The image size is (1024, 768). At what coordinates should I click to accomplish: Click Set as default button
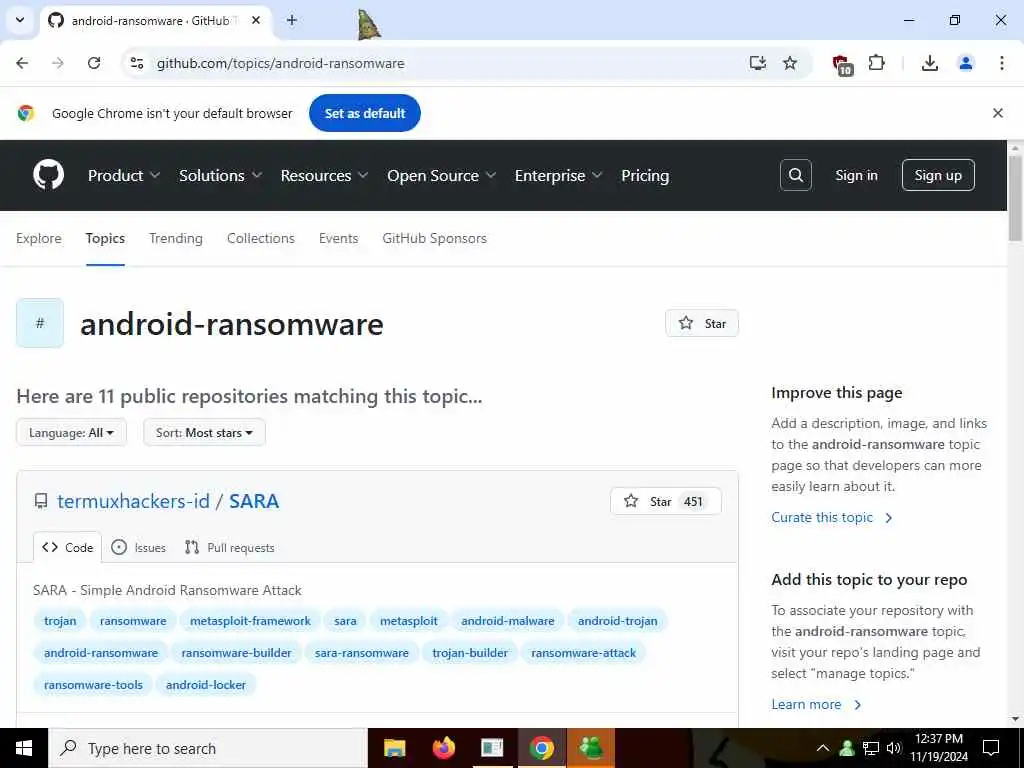(364, 113)
